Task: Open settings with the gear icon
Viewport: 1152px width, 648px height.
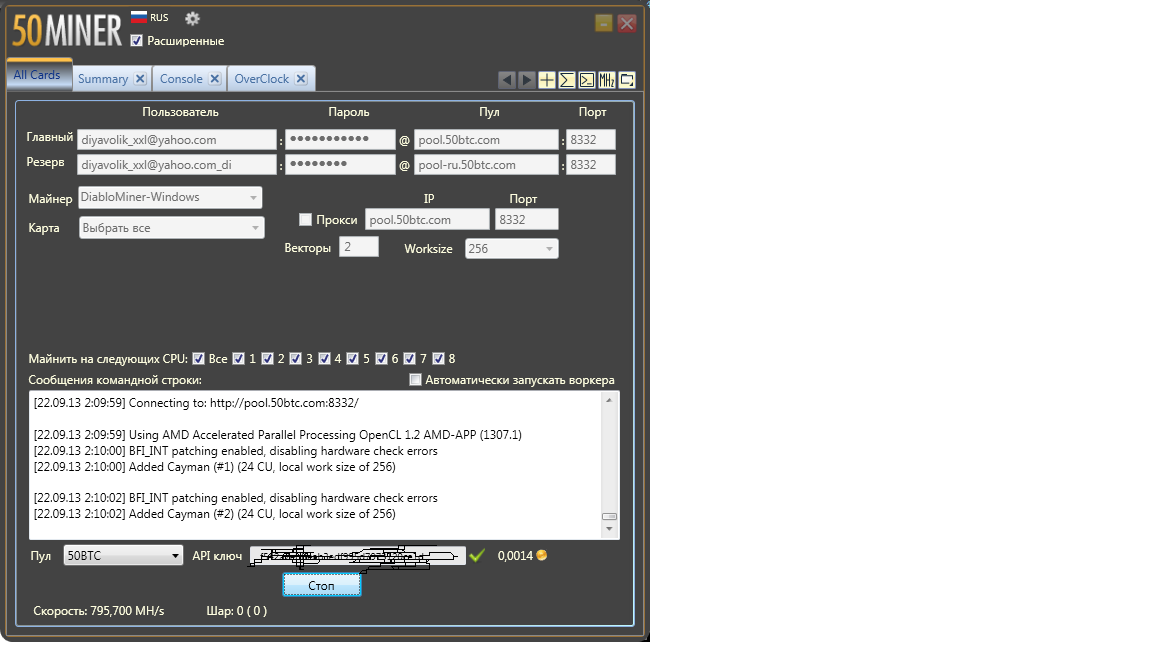Action: pyautogui.click(x=192, y=18)
